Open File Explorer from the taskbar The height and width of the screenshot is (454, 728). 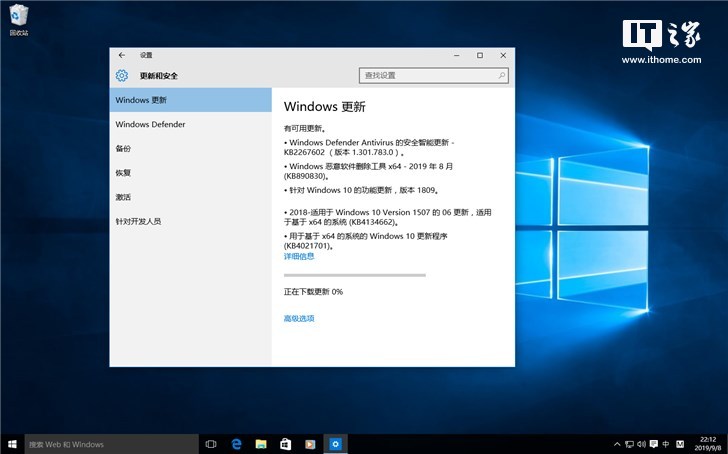click(261, 444)
